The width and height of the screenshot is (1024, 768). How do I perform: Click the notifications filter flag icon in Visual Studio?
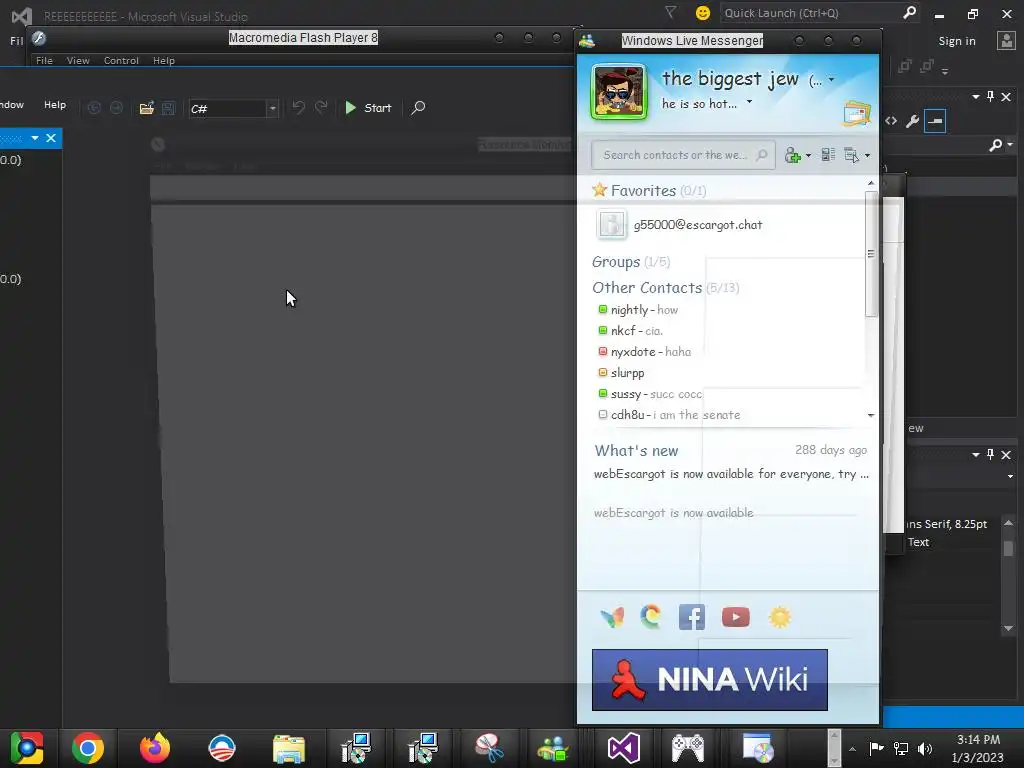click(x=670, y=12)
